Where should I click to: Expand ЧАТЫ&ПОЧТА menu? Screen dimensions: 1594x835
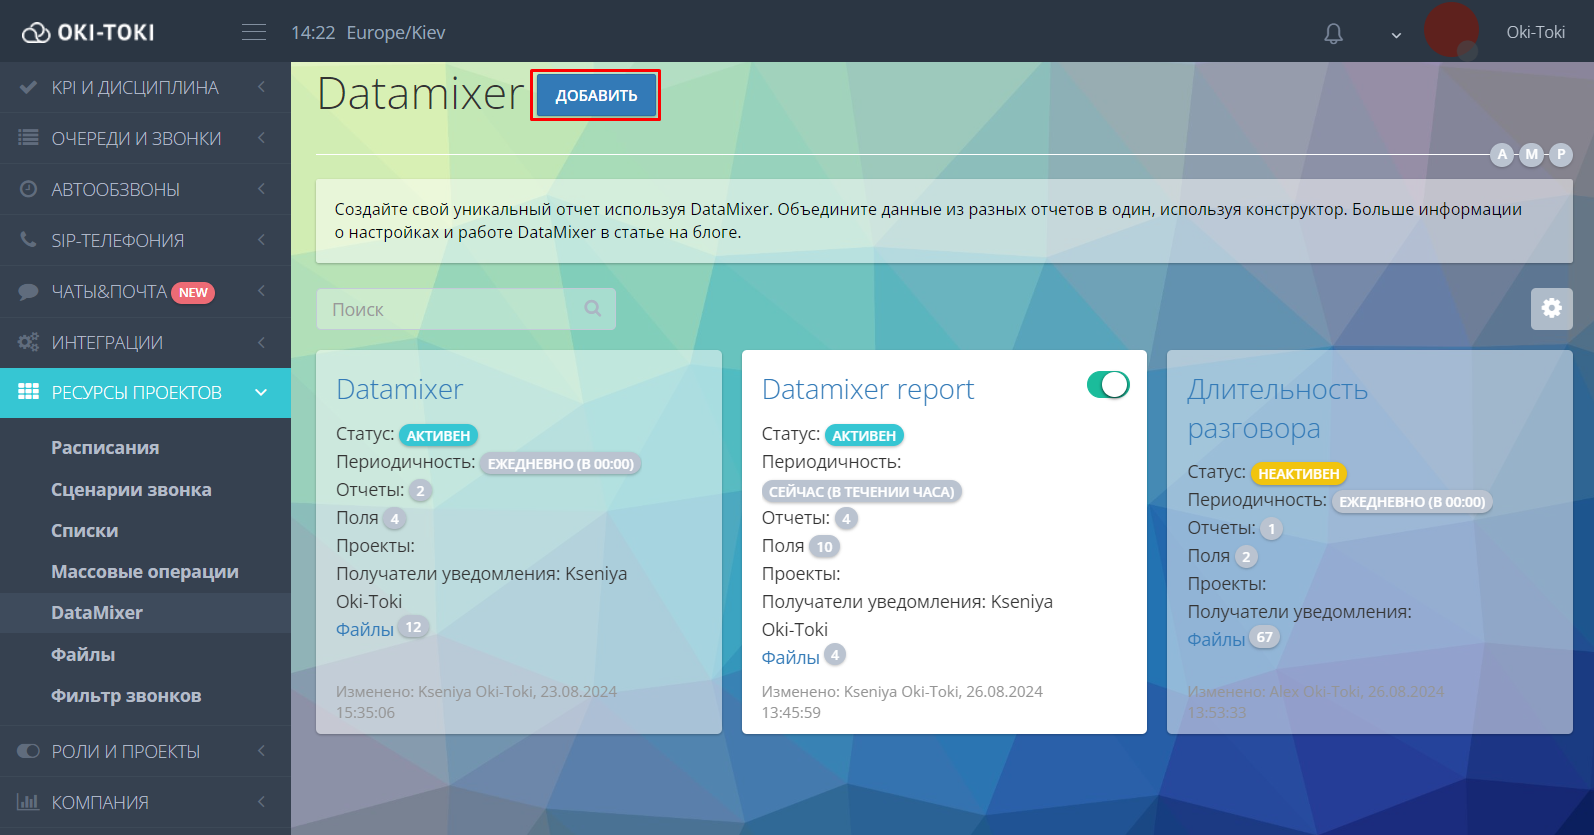click(x=145, y=292)
